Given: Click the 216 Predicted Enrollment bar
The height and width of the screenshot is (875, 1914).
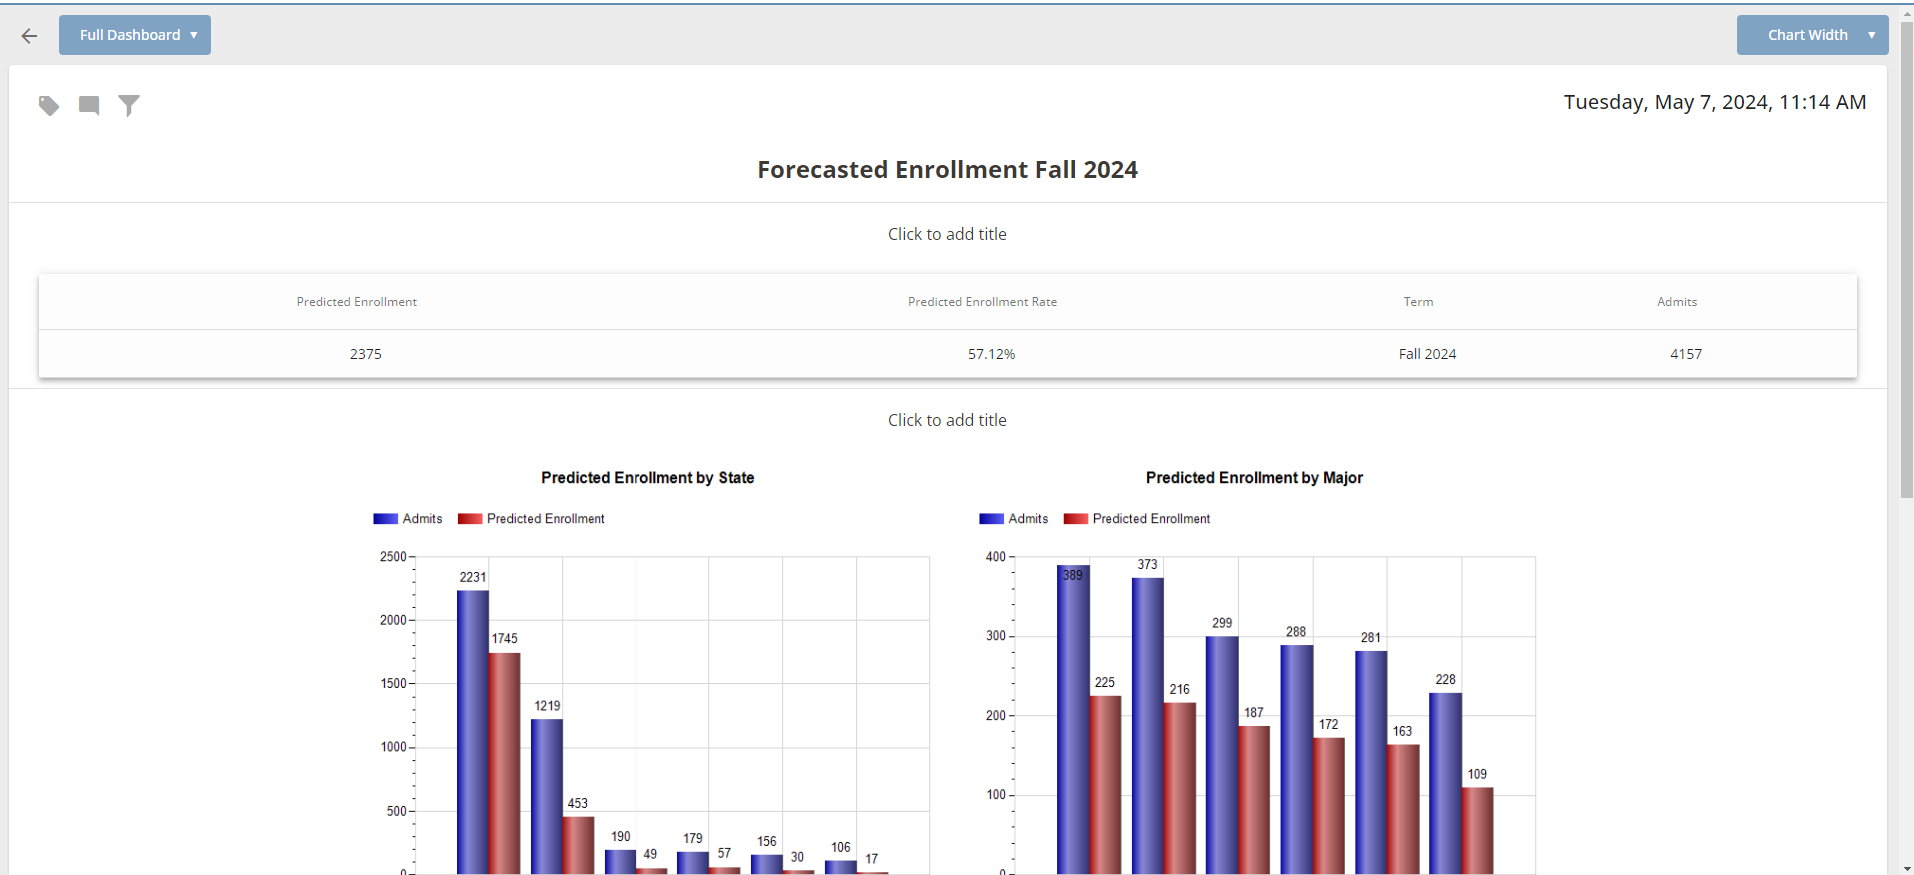Looking at the screenshot, I should point(1180,788).
